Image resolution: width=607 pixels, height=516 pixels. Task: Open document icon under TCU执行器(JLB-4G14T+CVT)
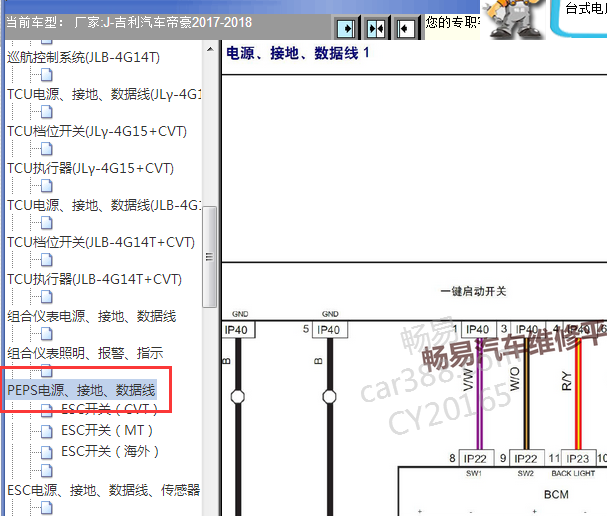(47, 297)
